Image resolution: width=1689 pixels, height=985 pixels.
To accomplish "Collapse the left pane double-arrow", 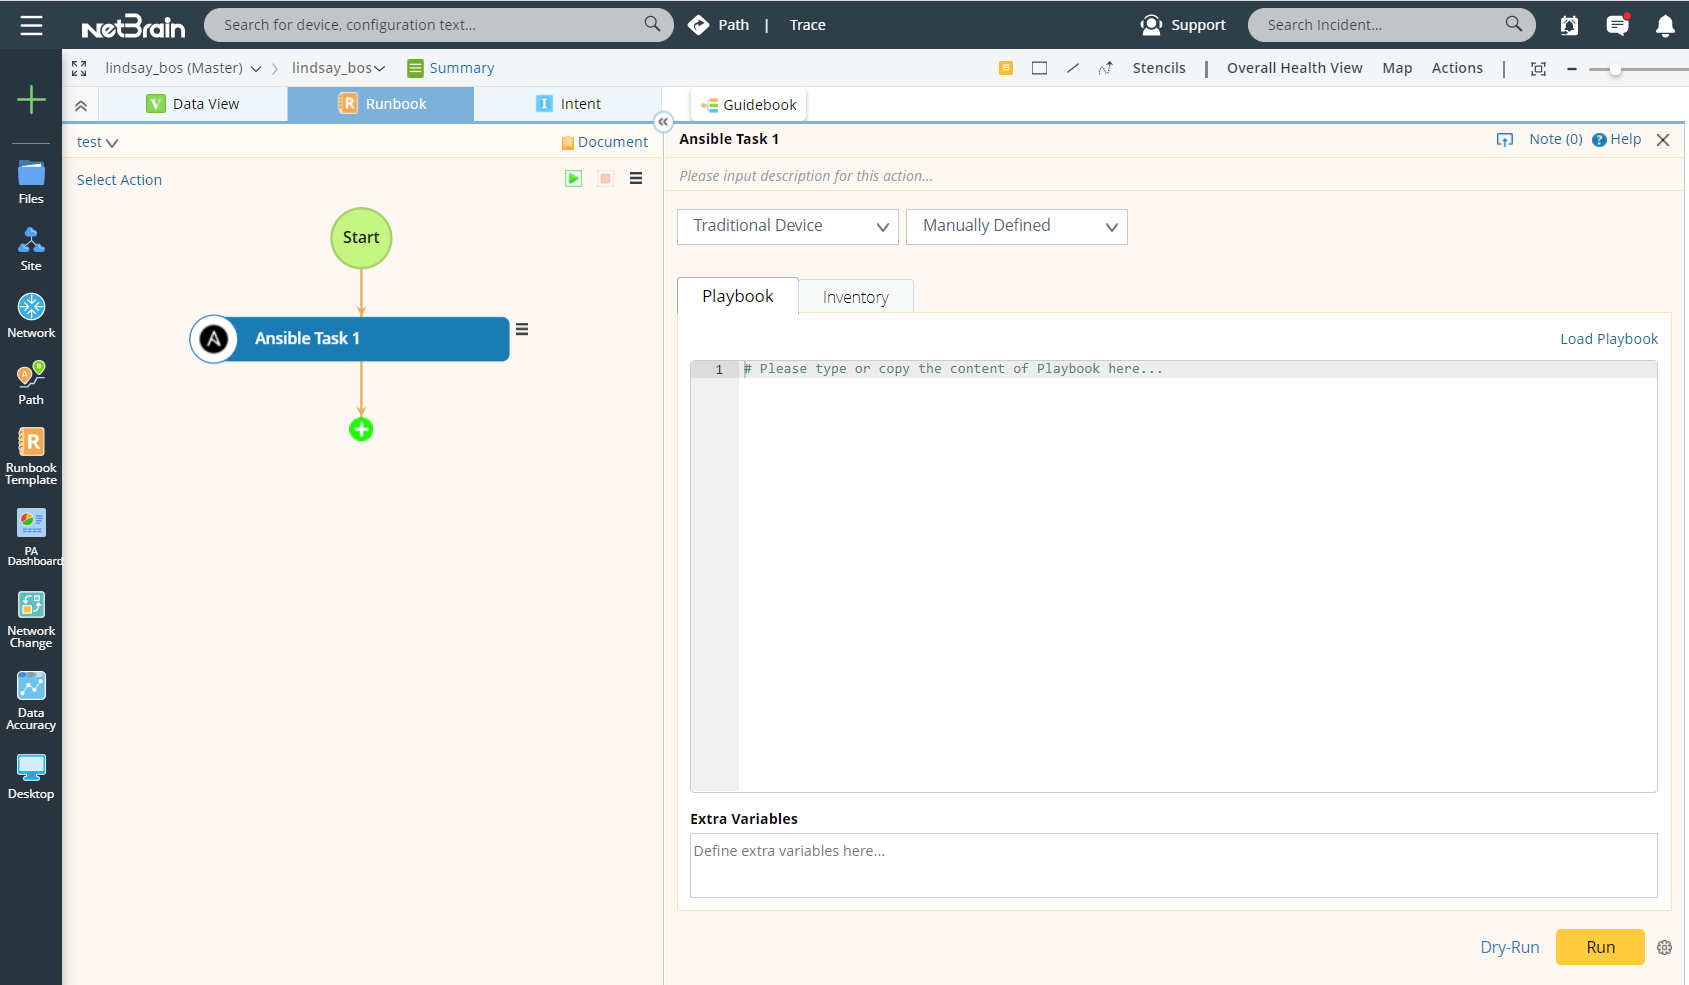I will pyautogui.click(x=662, y=122).
